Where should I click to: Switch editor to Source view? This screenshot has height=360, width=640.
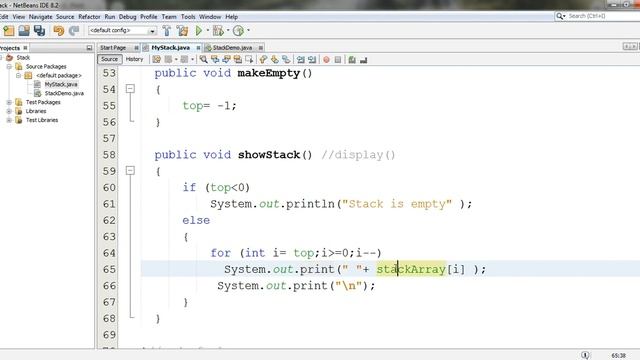109,59
